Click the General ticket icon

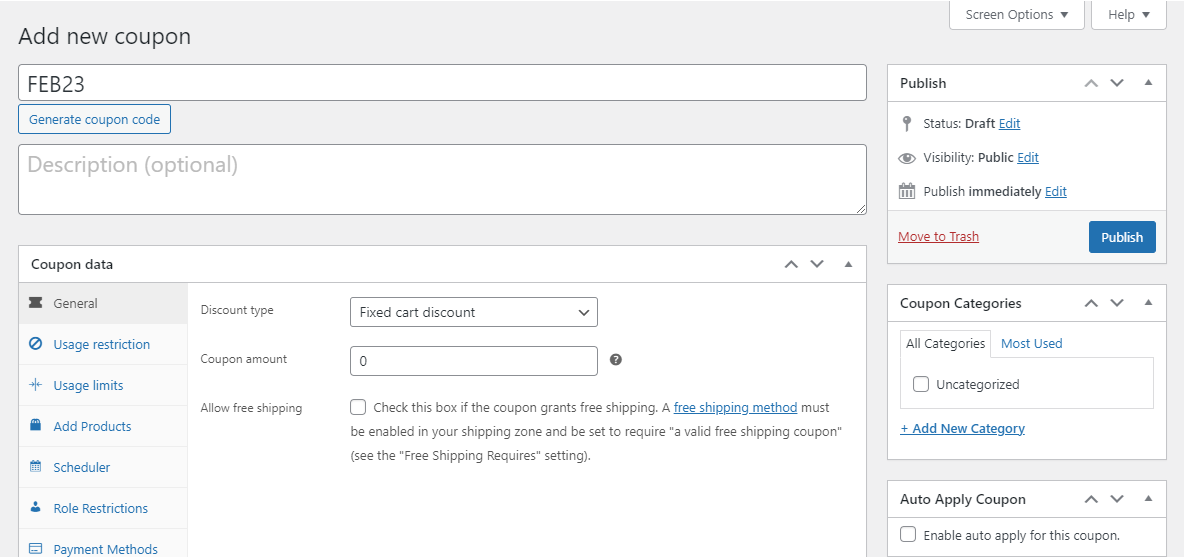[36, 303]
